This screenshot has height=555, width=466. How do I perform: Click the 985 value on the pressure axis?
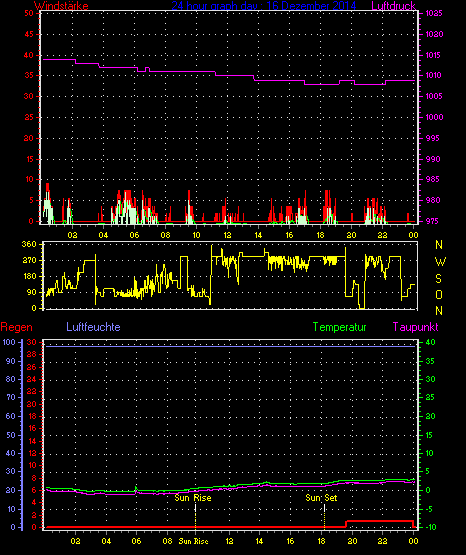432,179
